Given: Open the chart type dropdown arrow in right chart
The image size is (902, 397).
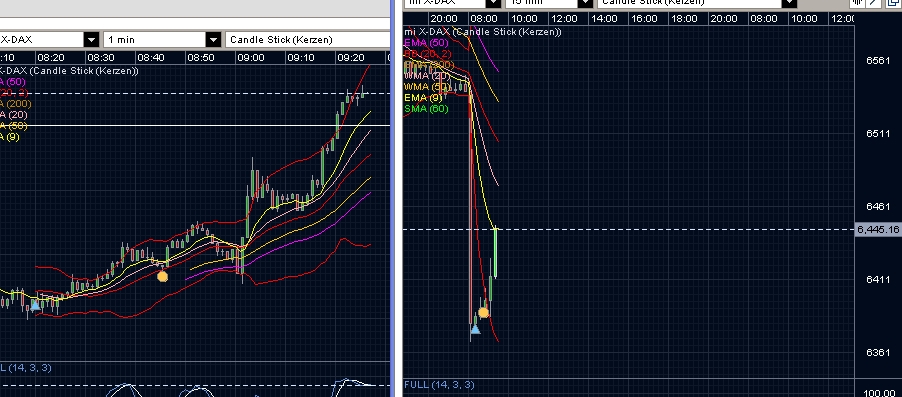Looking at the screenshot, I should click(x=789, y=3).
